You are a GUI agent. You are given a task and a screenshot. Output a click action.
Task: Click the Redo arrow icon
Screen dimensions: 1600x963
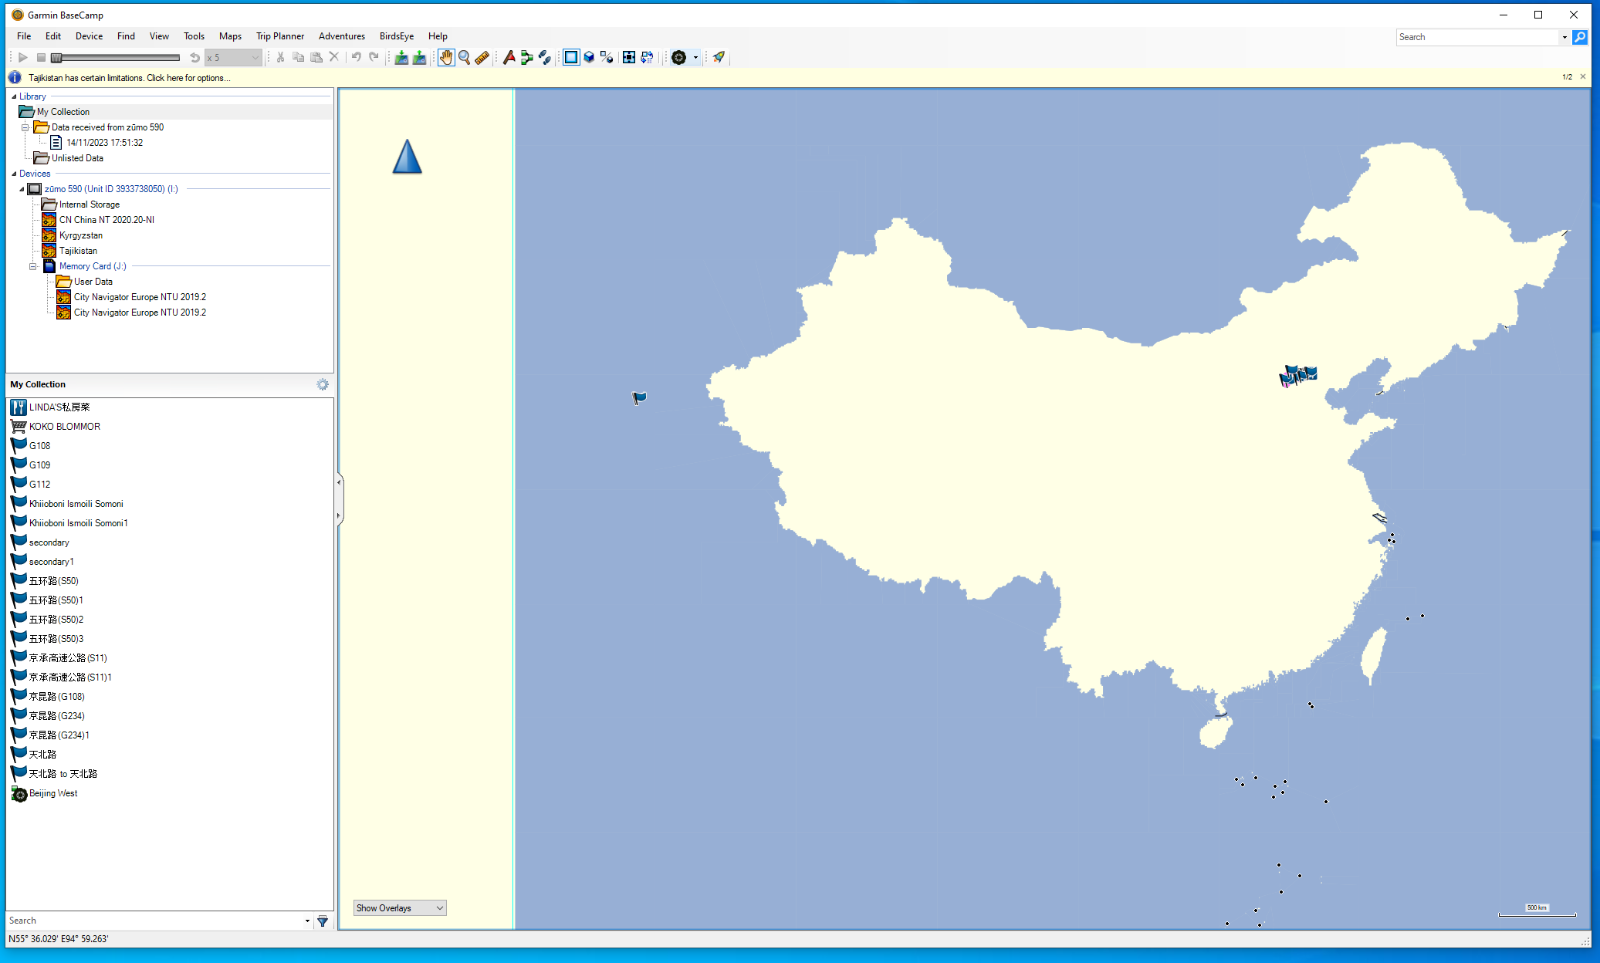(374, 57)
